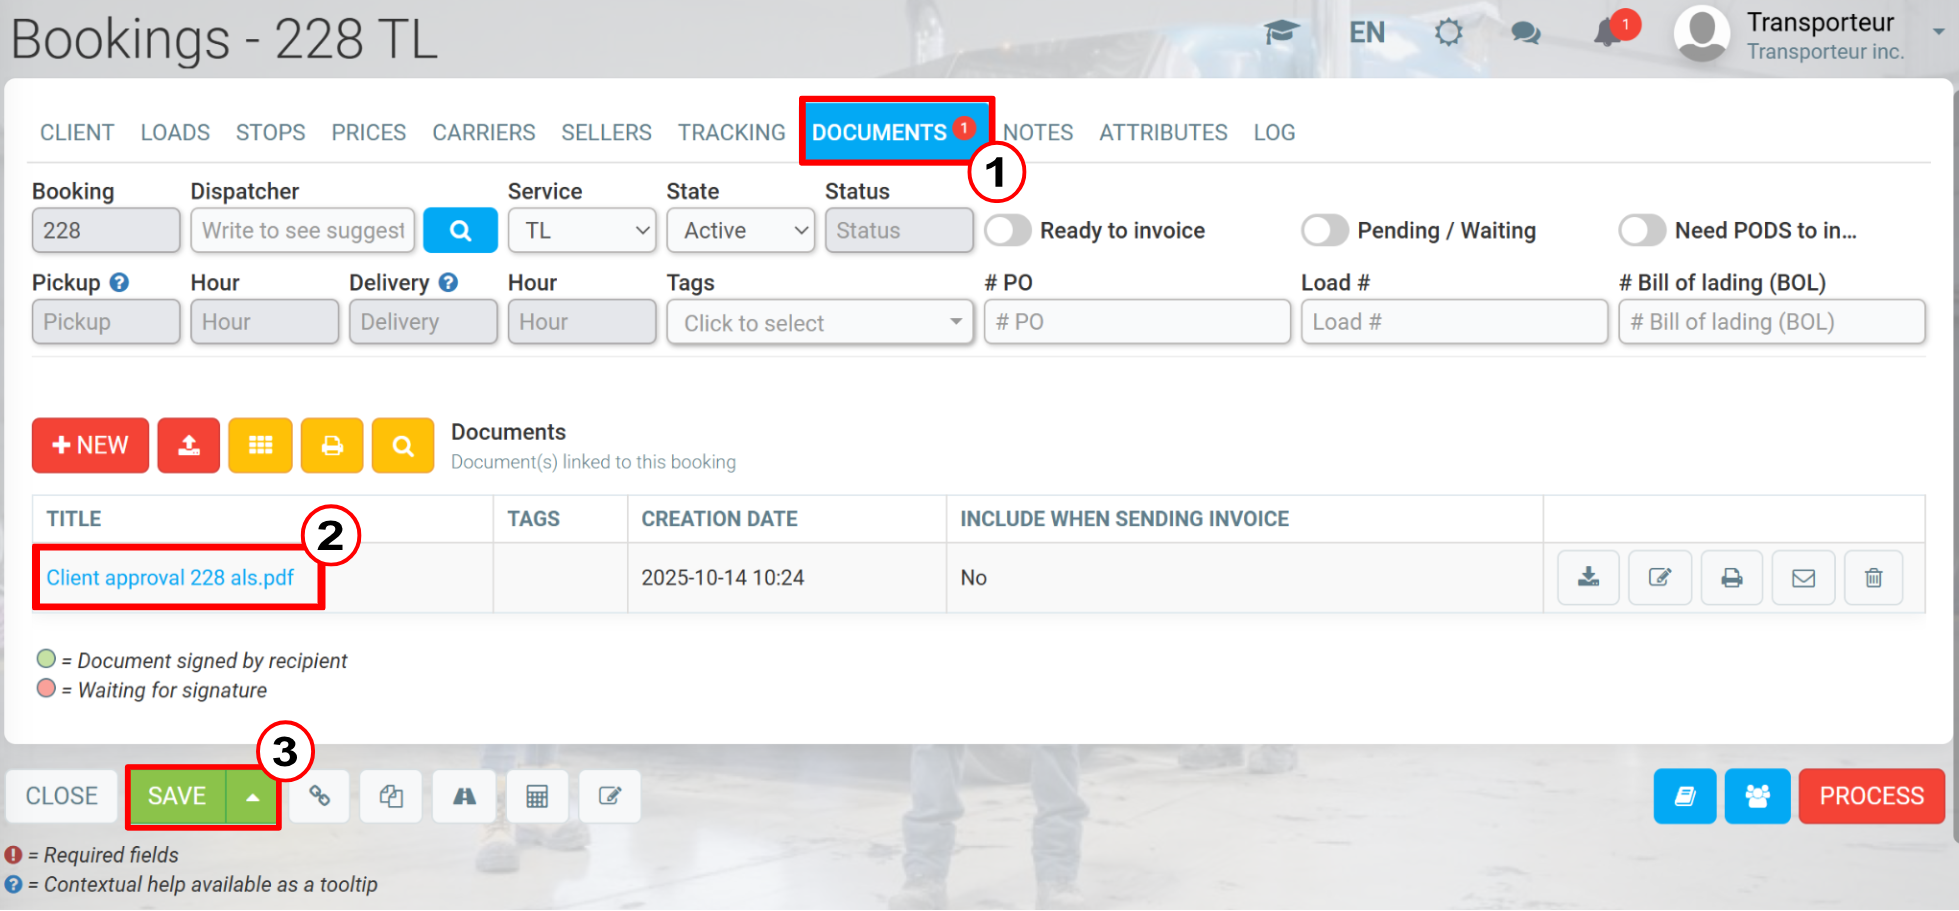
Task: Switch to the CARRIERS tab
Action: 484,132
